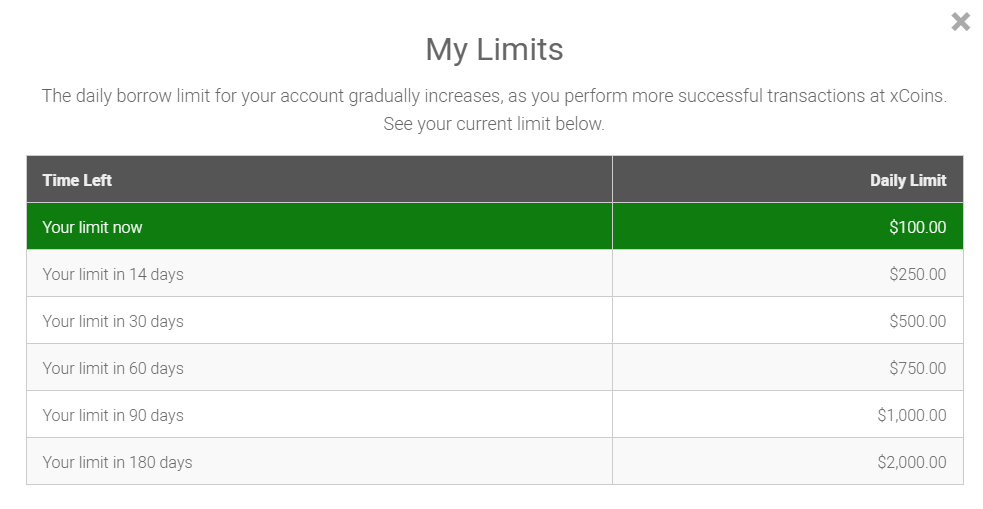The height and width of the screenshot is (509, 983).
Task: Select 'Your limit in 180 days' cell
Action: tap(117, 462)
